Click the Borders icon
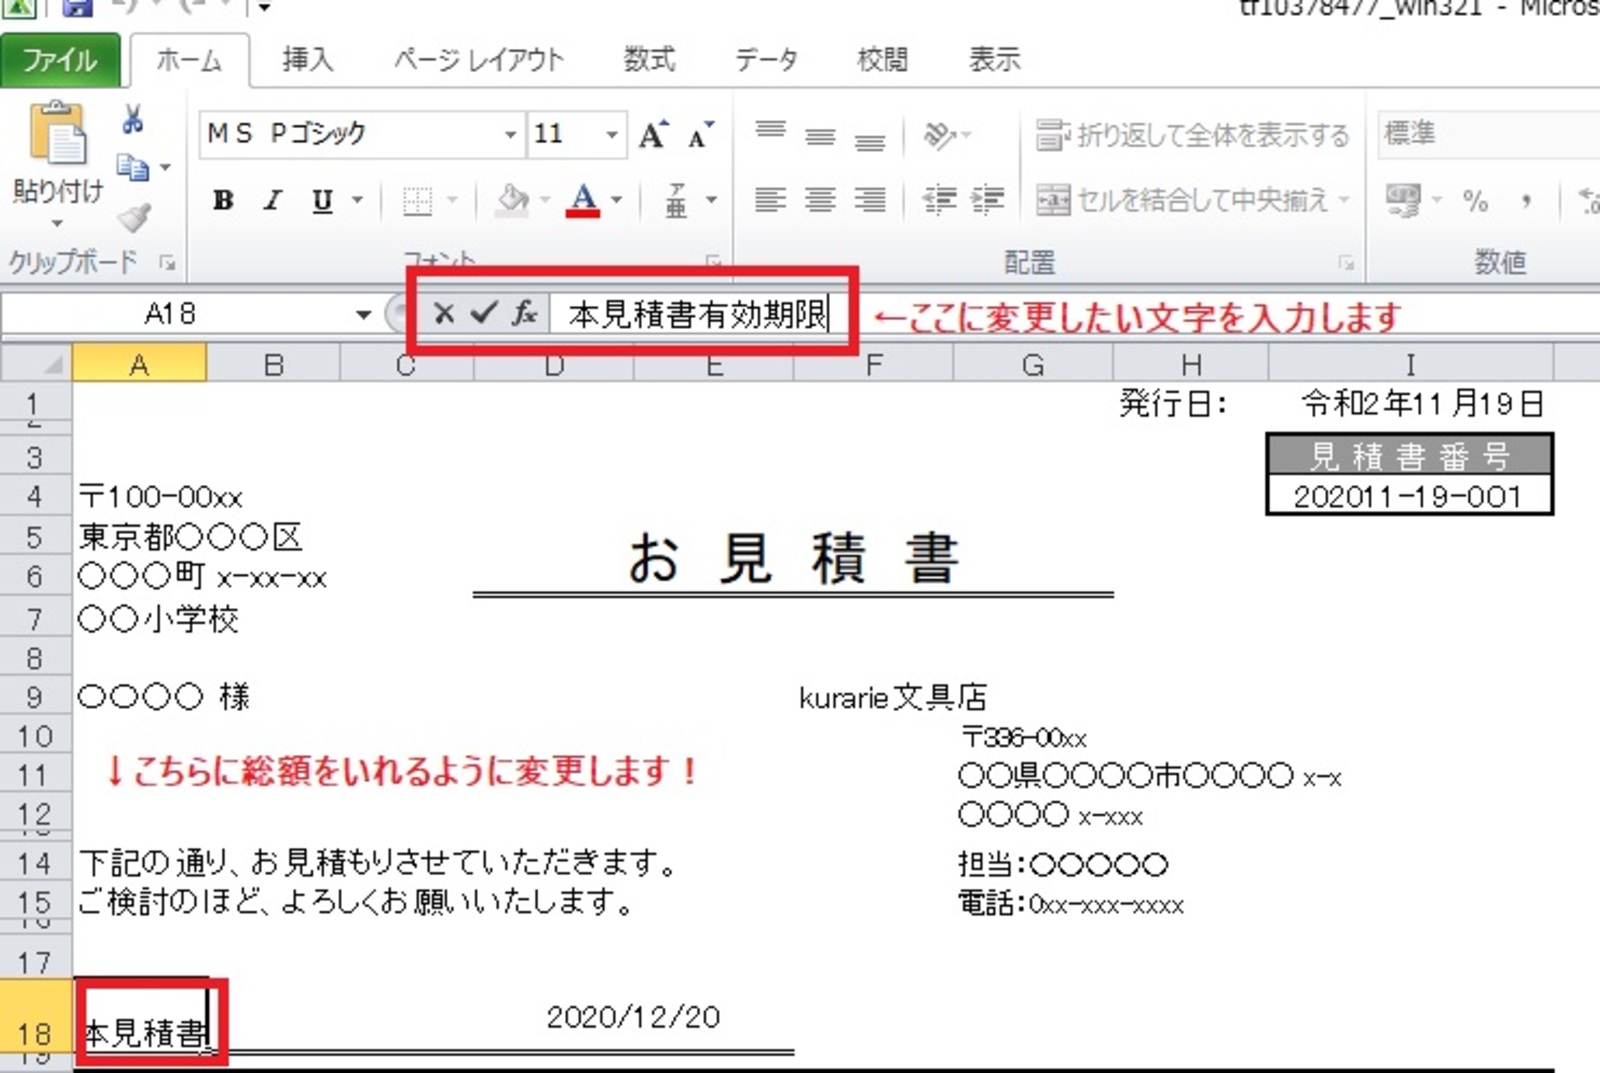The width and height of the screenshot is (1600, 1073). (x=417, y=200)
